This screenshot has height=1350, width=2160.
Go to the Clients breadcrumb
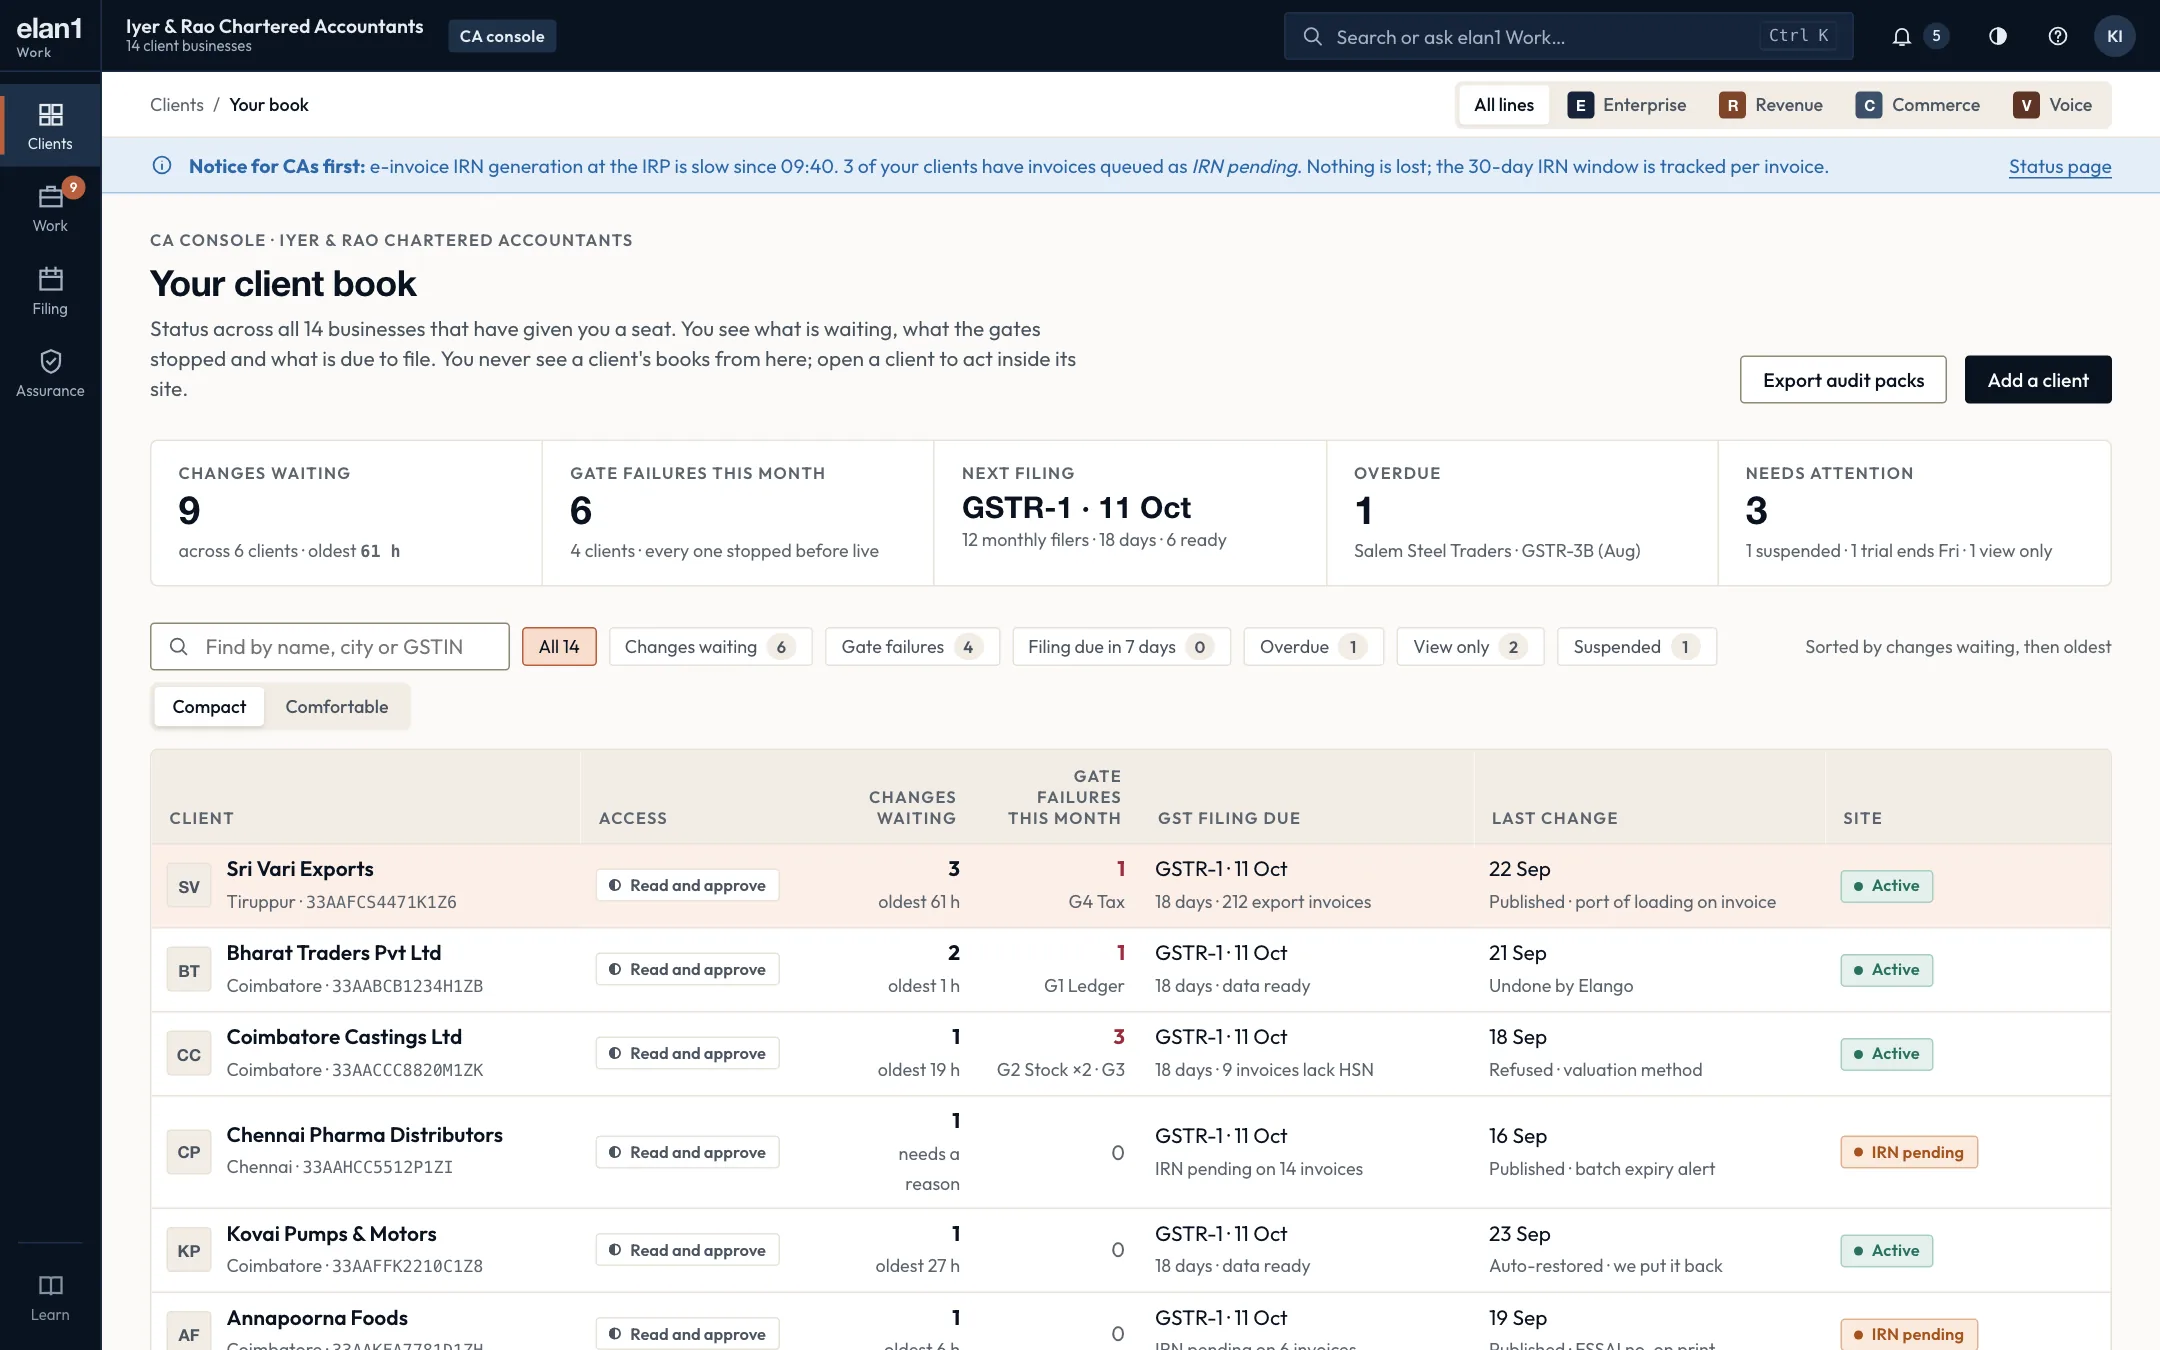[177, 105]
